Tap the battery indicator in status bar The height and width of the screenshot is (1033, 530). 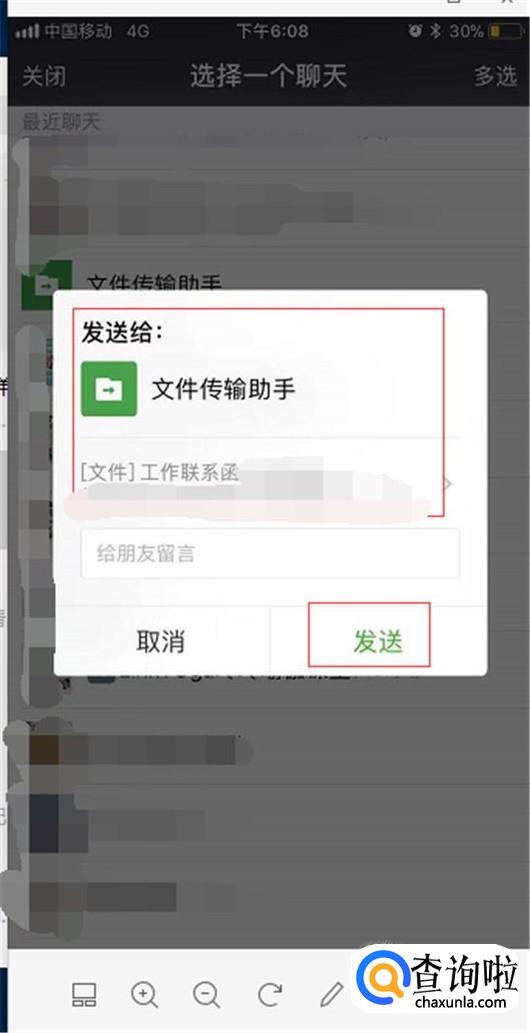coord(504,31)
